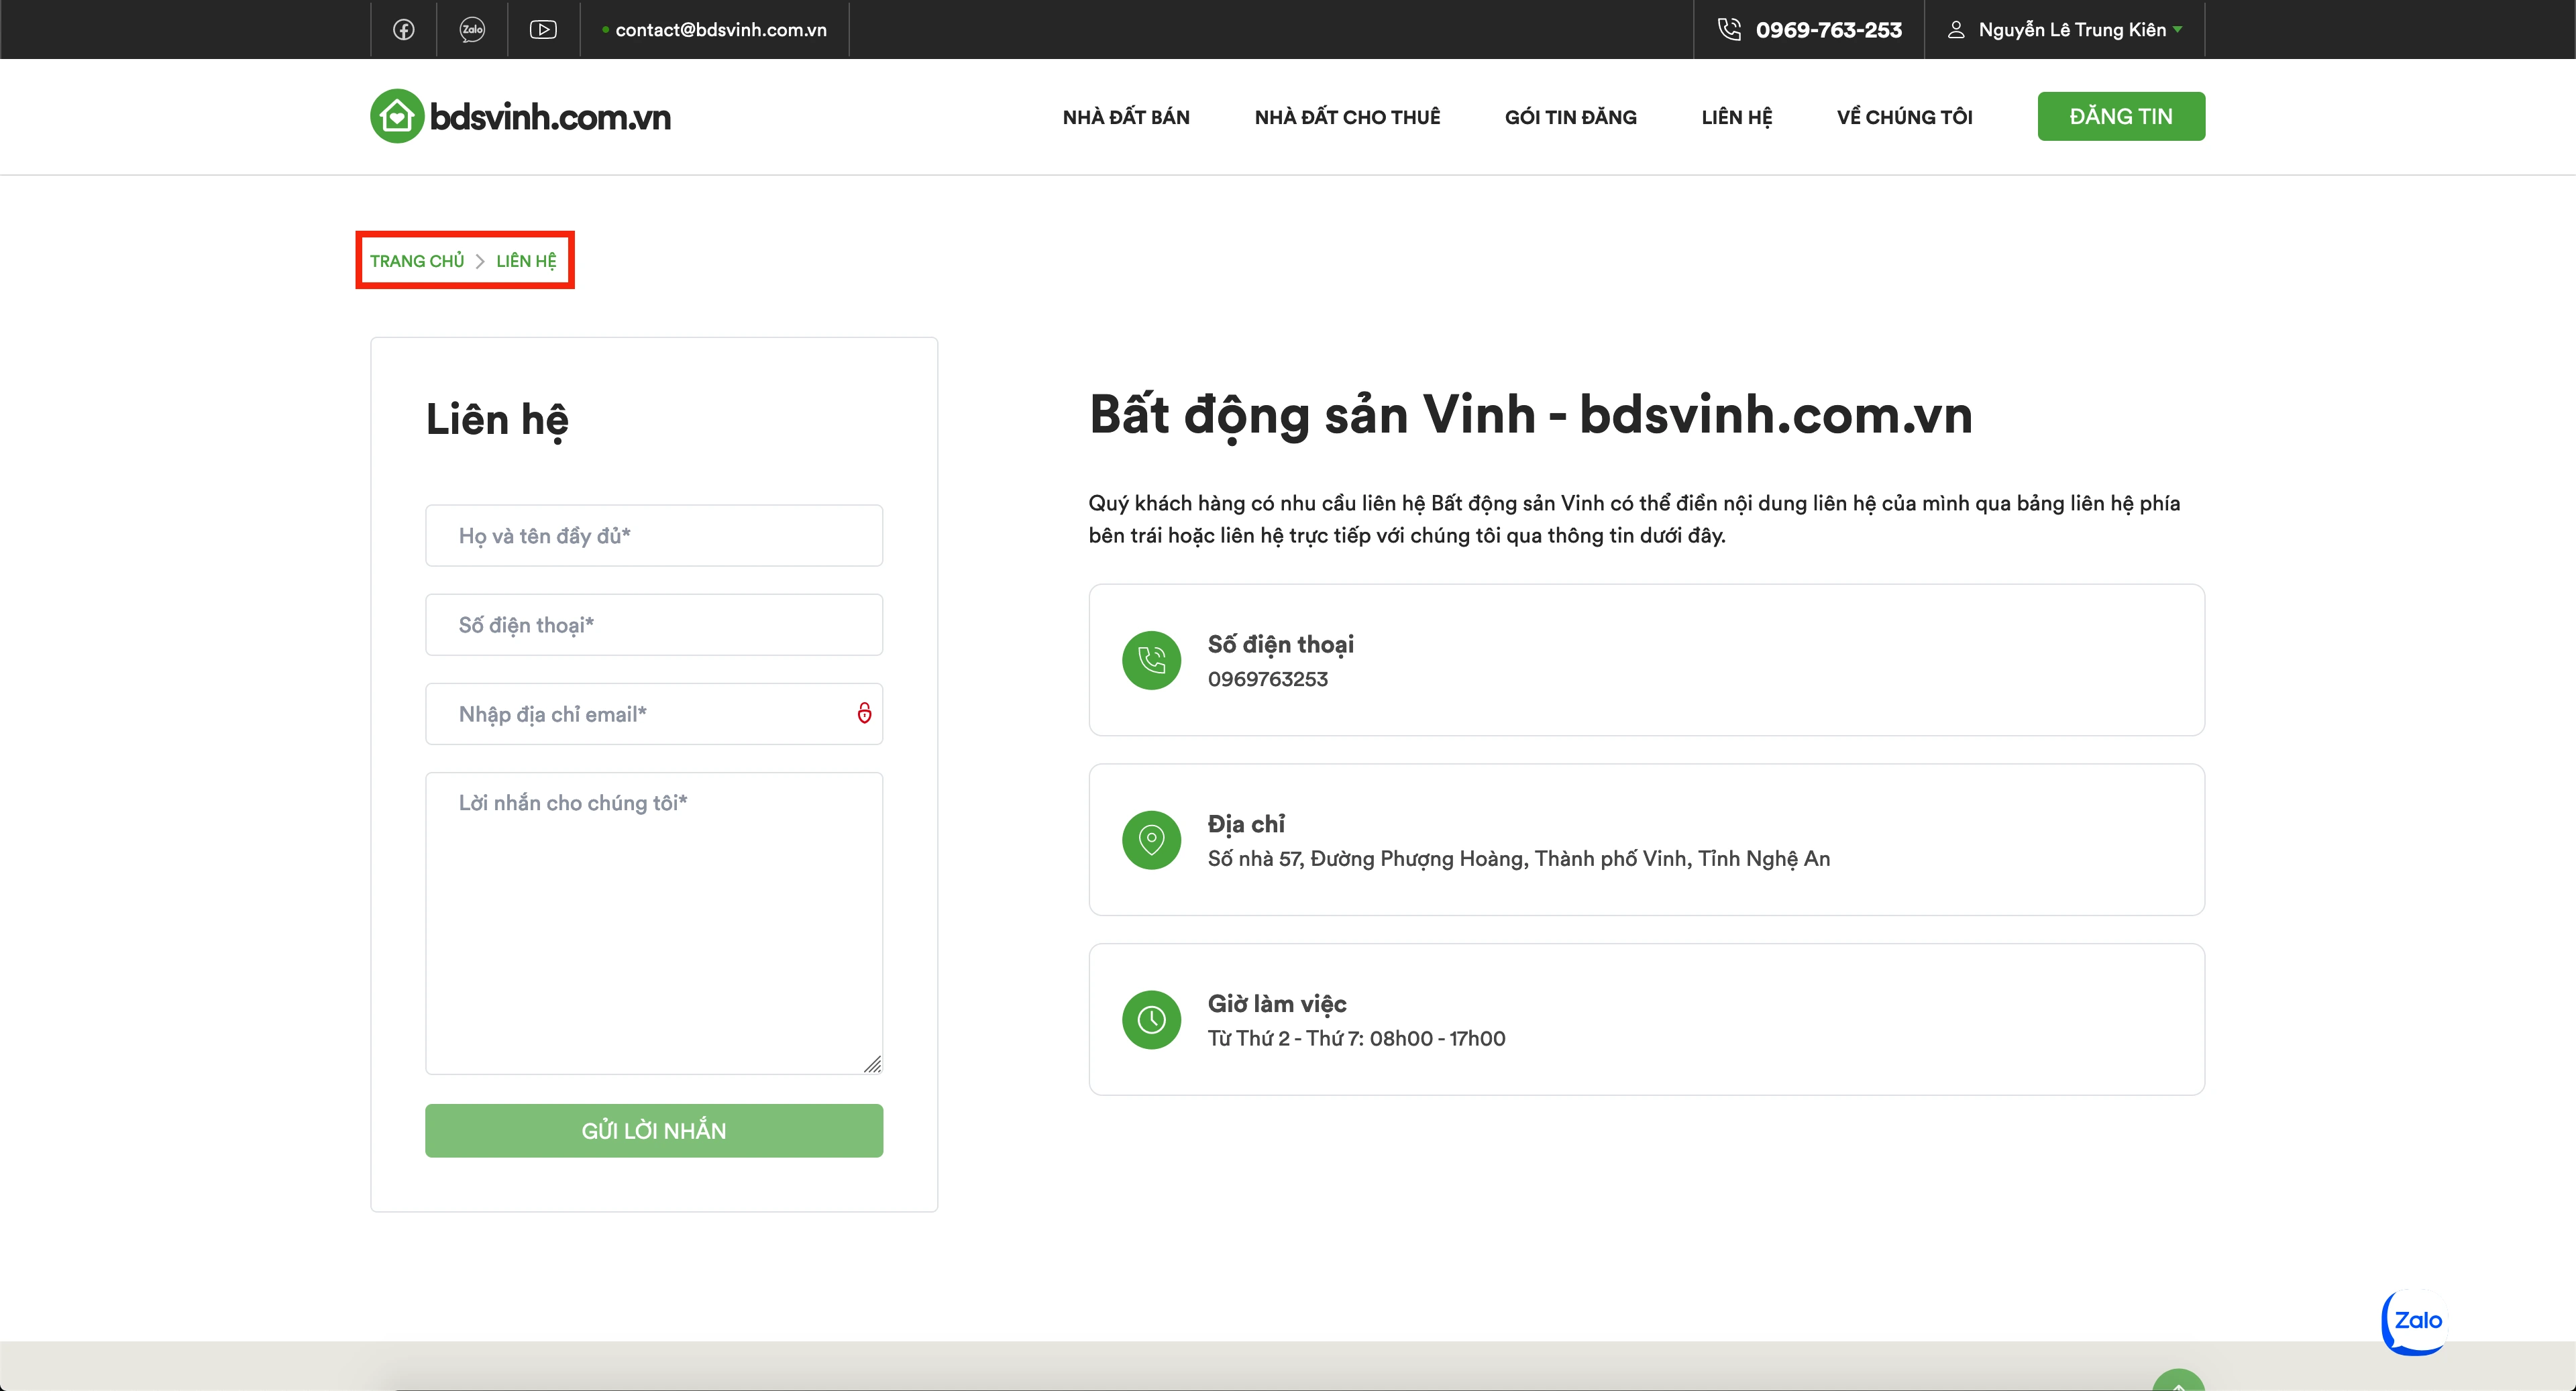Screen dimensions: 2576x1391
Task: Open the NHÀ ĐẤT BÁN menu
Action: point(1125,116)
